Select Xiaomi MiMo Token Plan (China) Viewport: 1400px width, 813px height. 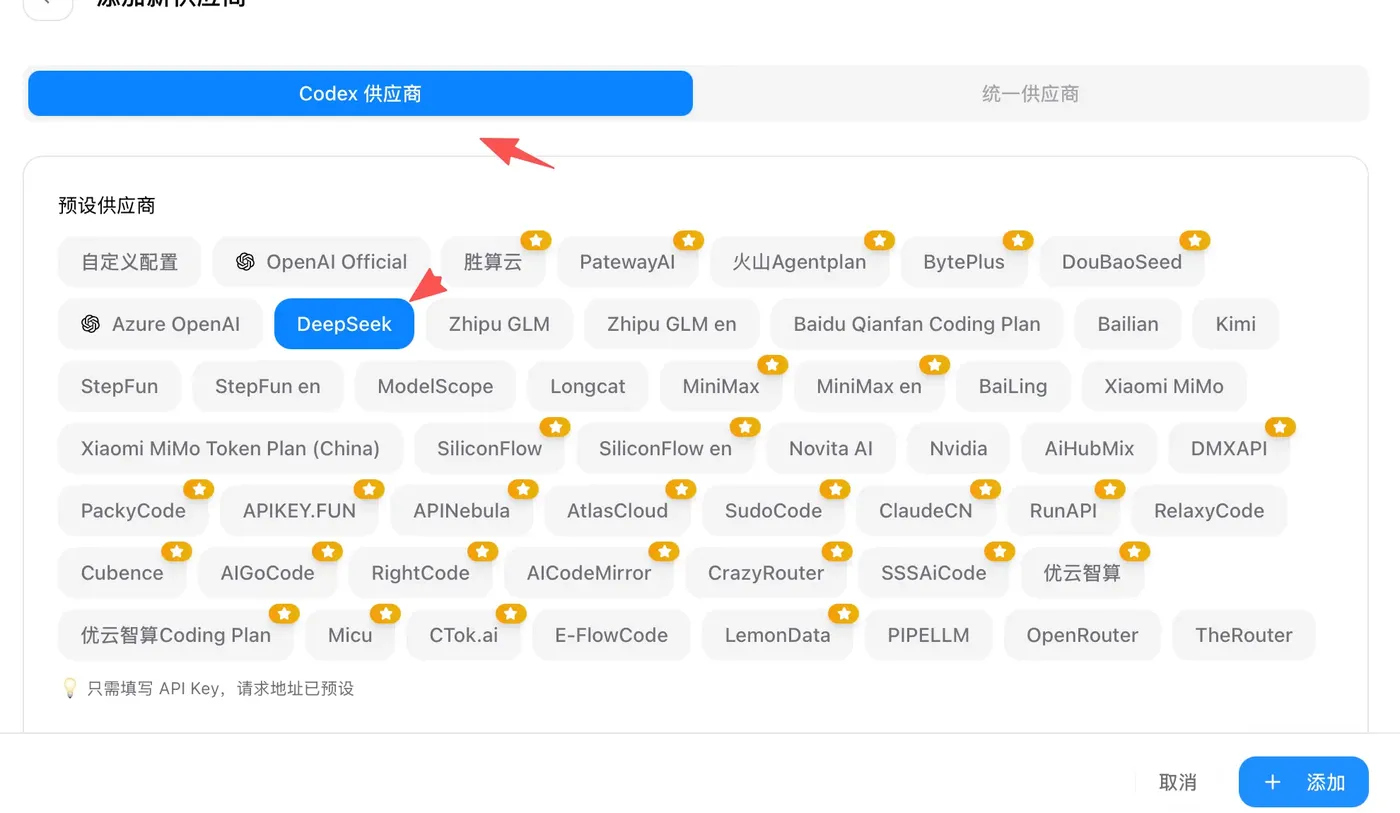tap(231, 448)
